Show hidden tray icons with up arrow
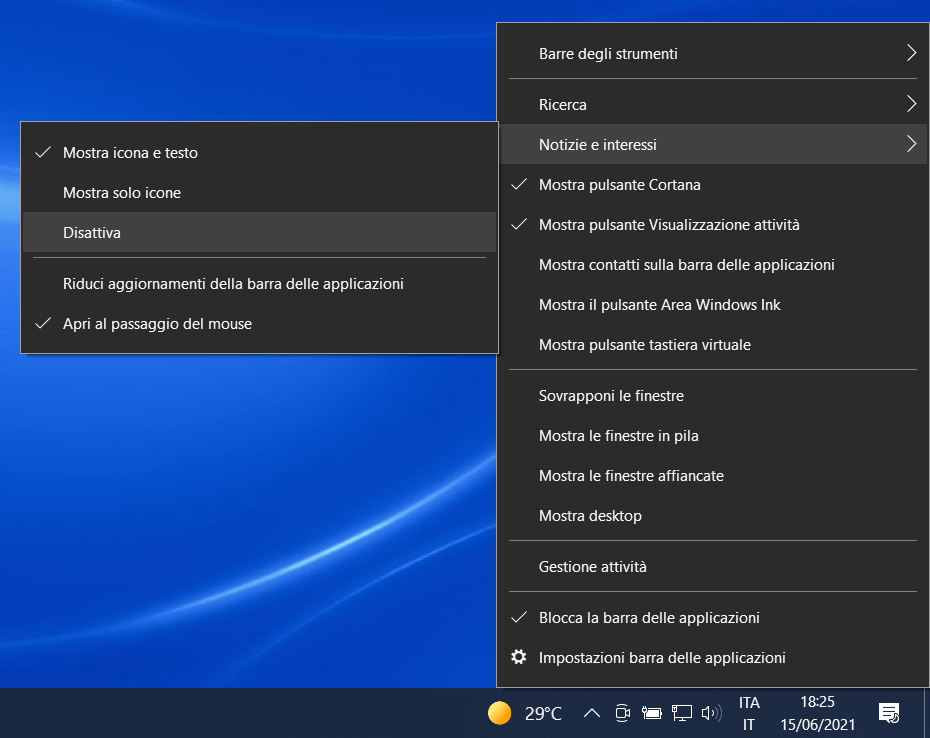The image size is (930, 738). pyautogui.click(x=591, y=713)
